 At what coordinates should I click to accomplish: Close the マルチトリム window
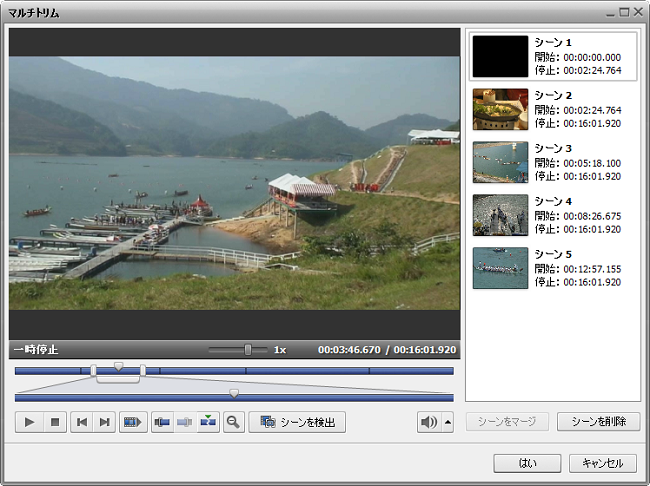pos(638,12)
